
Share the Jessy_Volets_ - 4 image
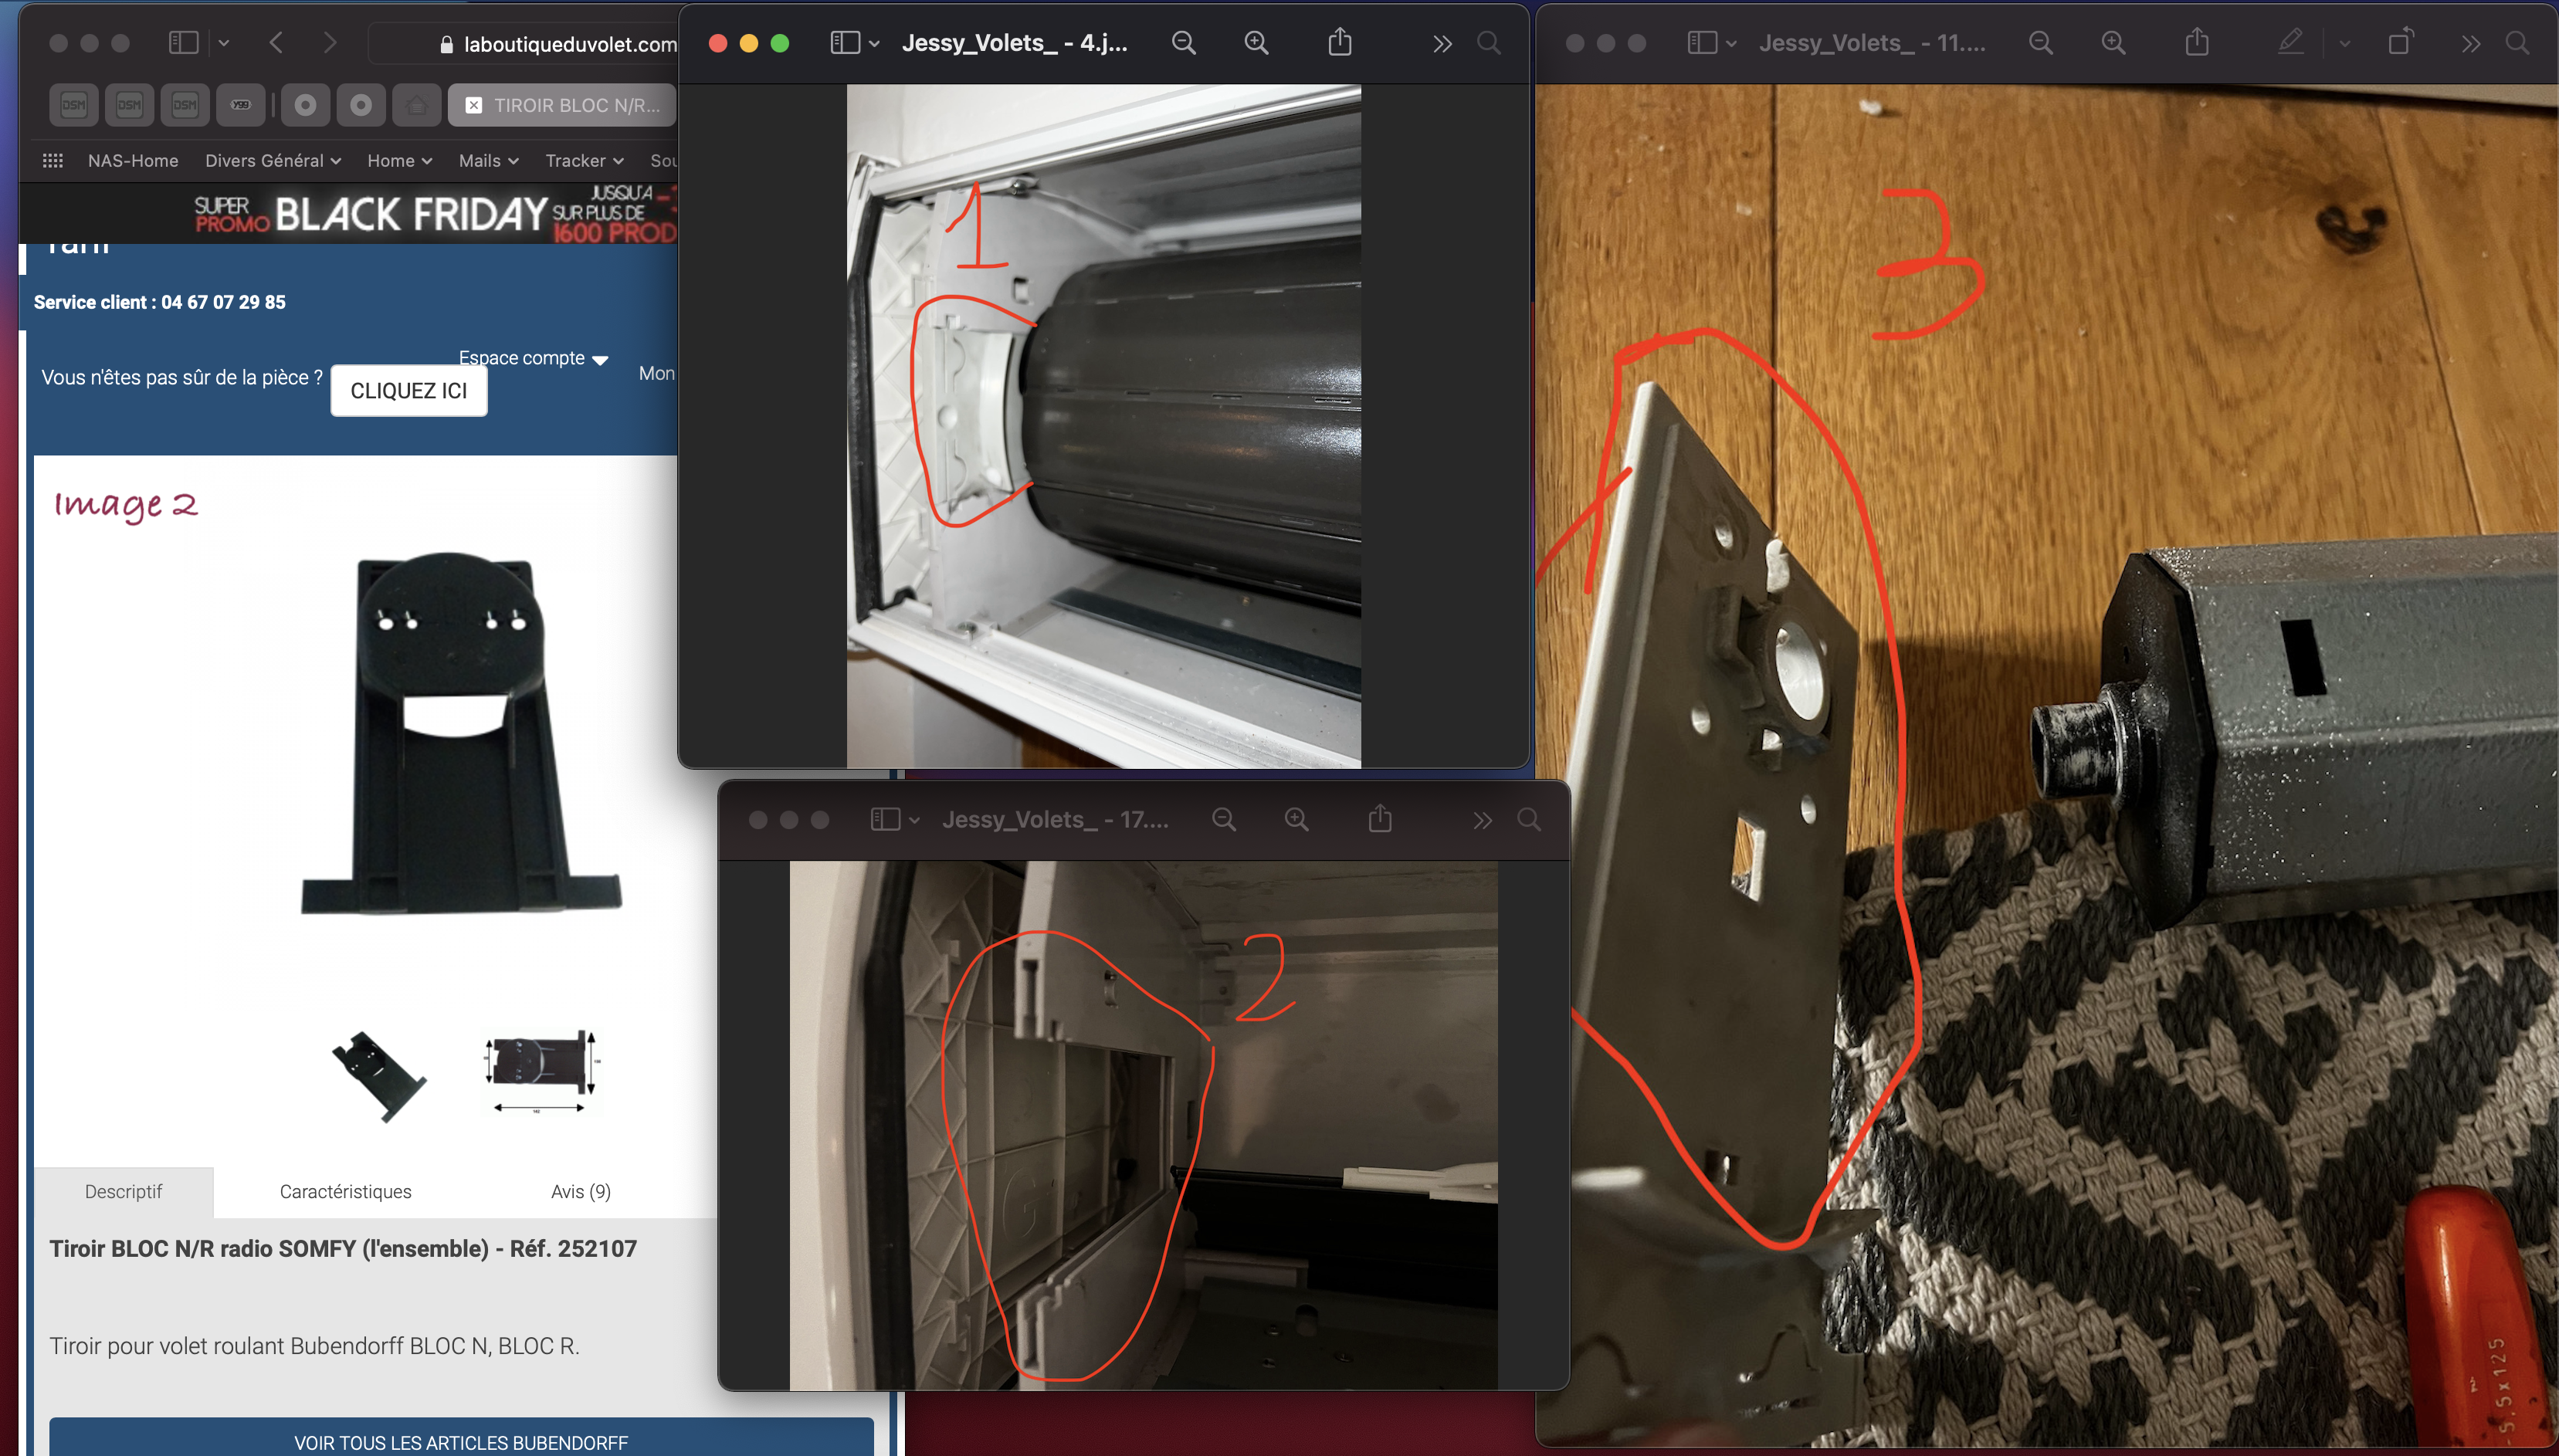point(1339,43)
